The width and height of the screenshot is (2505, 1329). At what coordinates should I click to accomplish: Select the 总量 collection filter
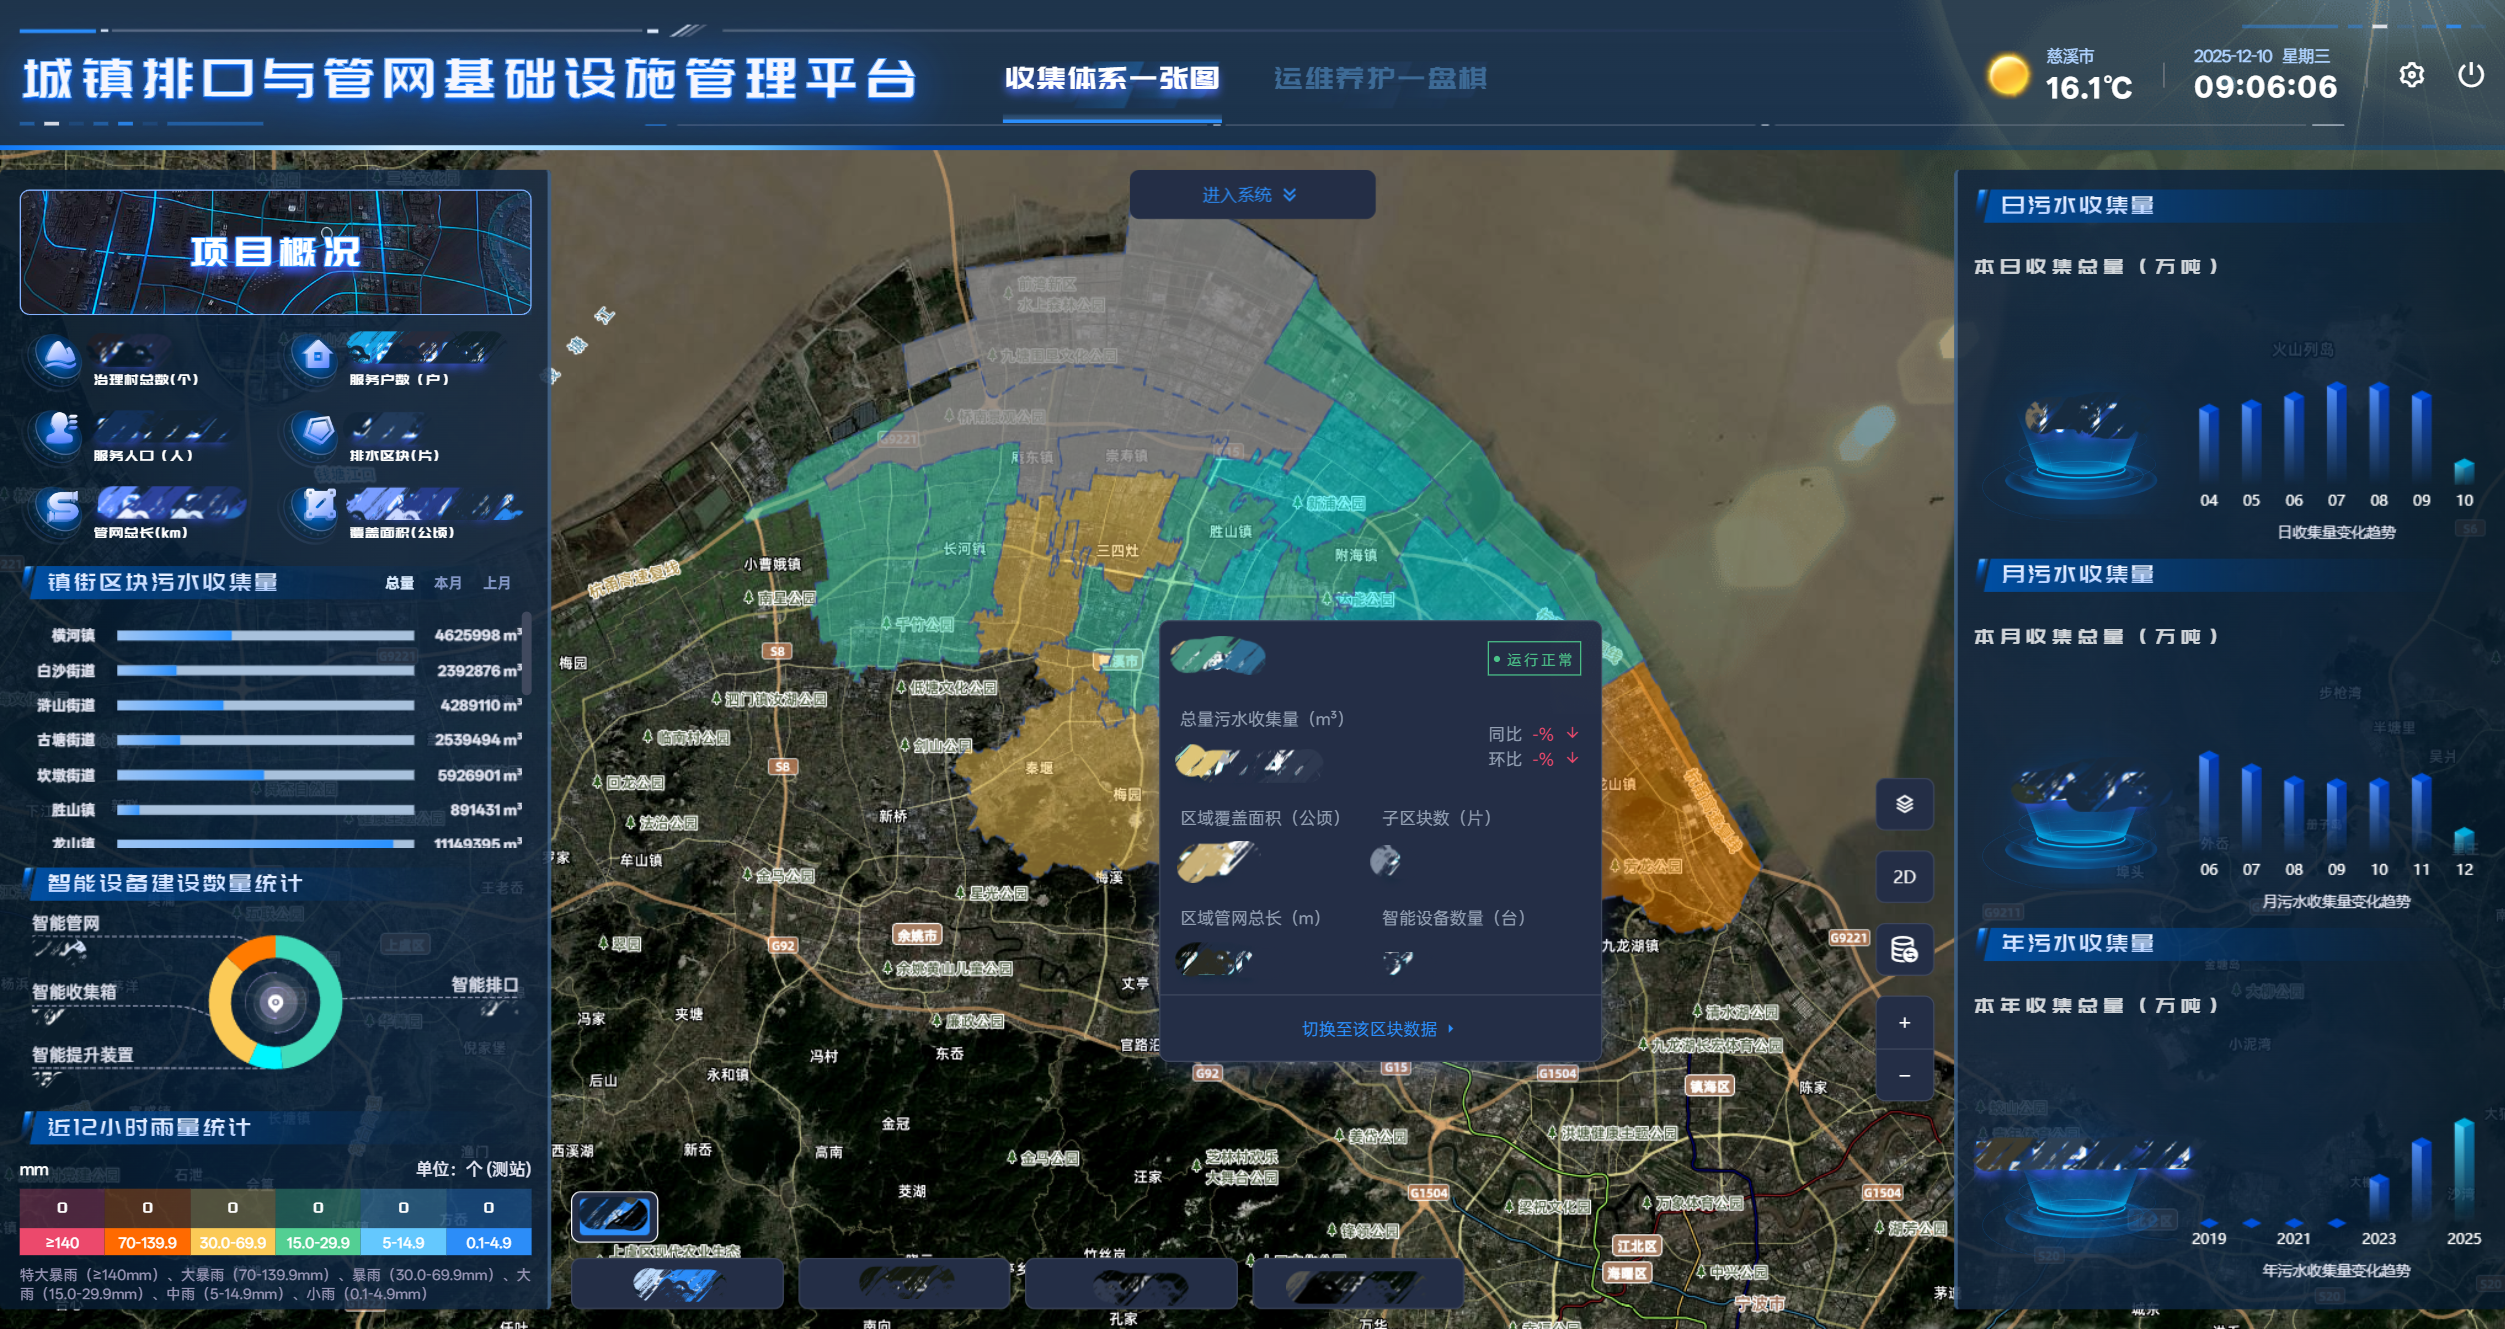(x=399, y=583)
